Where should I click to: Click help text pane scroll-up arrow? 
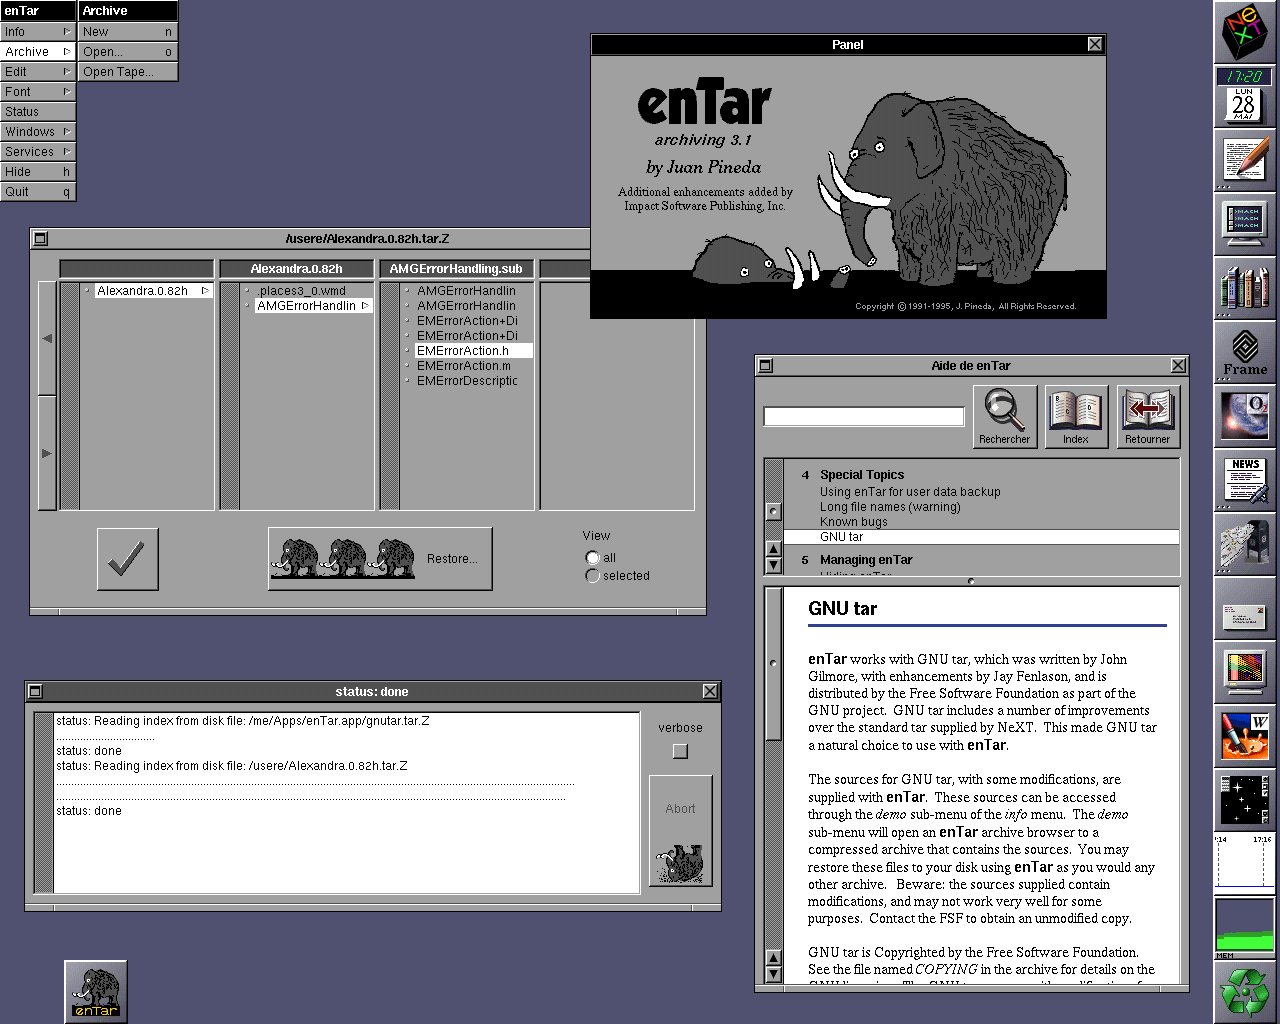[x=773, y=958]
